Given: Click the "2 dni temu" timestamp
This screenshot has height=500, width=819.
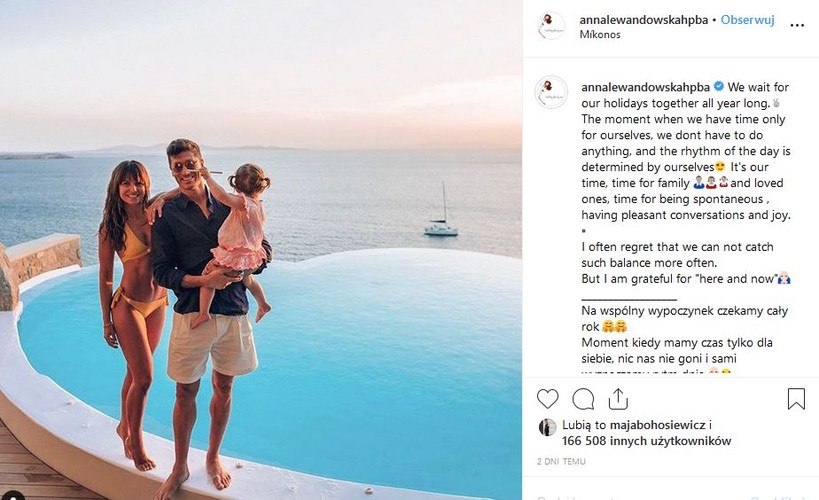Looking at the screenshot, I should [559, 464].
